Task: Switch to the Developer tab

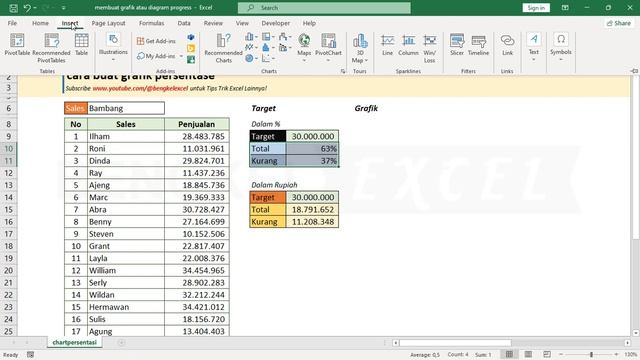Action: click(276, 23)
